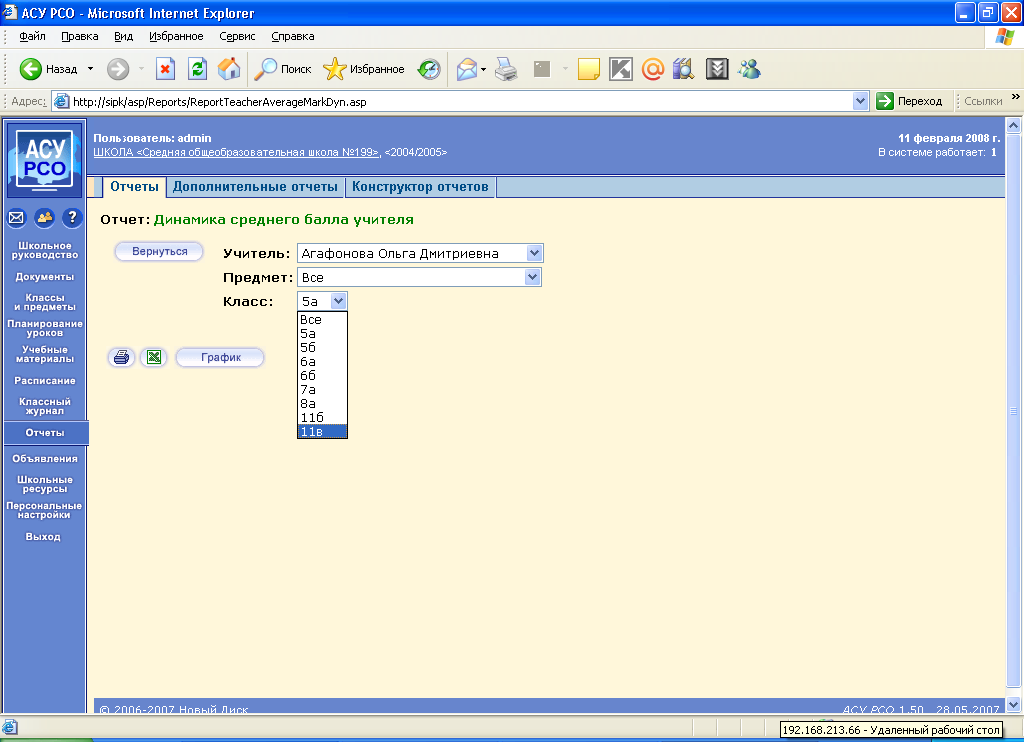Image resolution: width=1024 pixels, height=742 pixels.
Task: Click the orange @ toolbar icon
Action: point(652,69)
